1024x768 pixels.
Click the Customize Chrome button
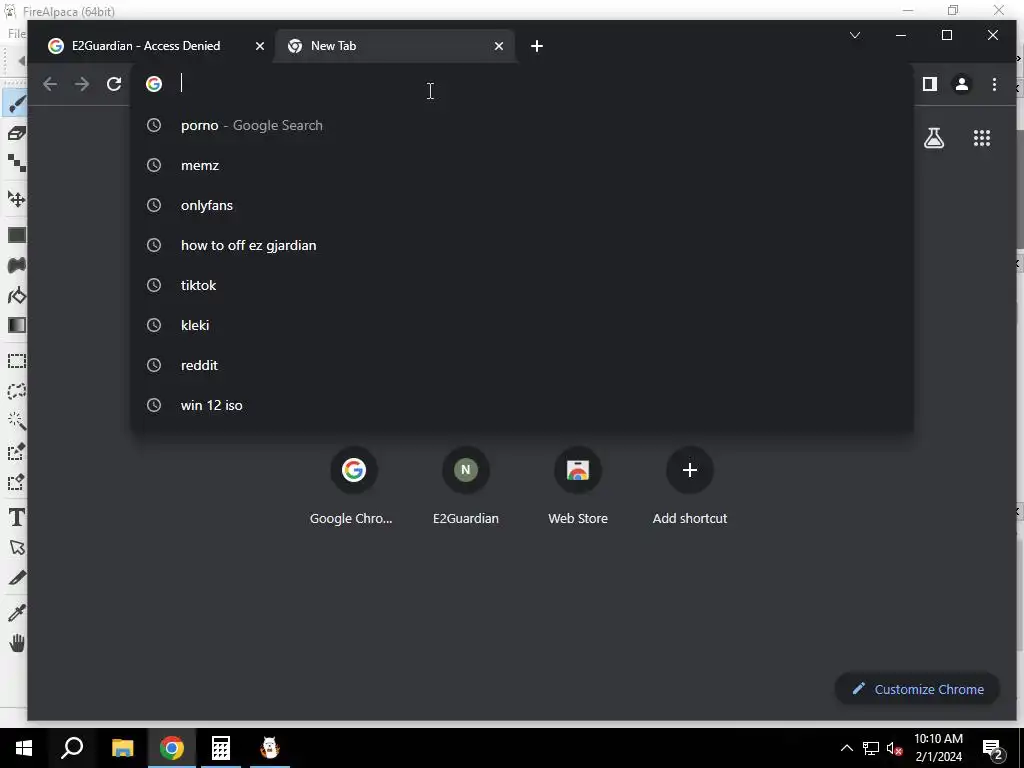[918, 689]
